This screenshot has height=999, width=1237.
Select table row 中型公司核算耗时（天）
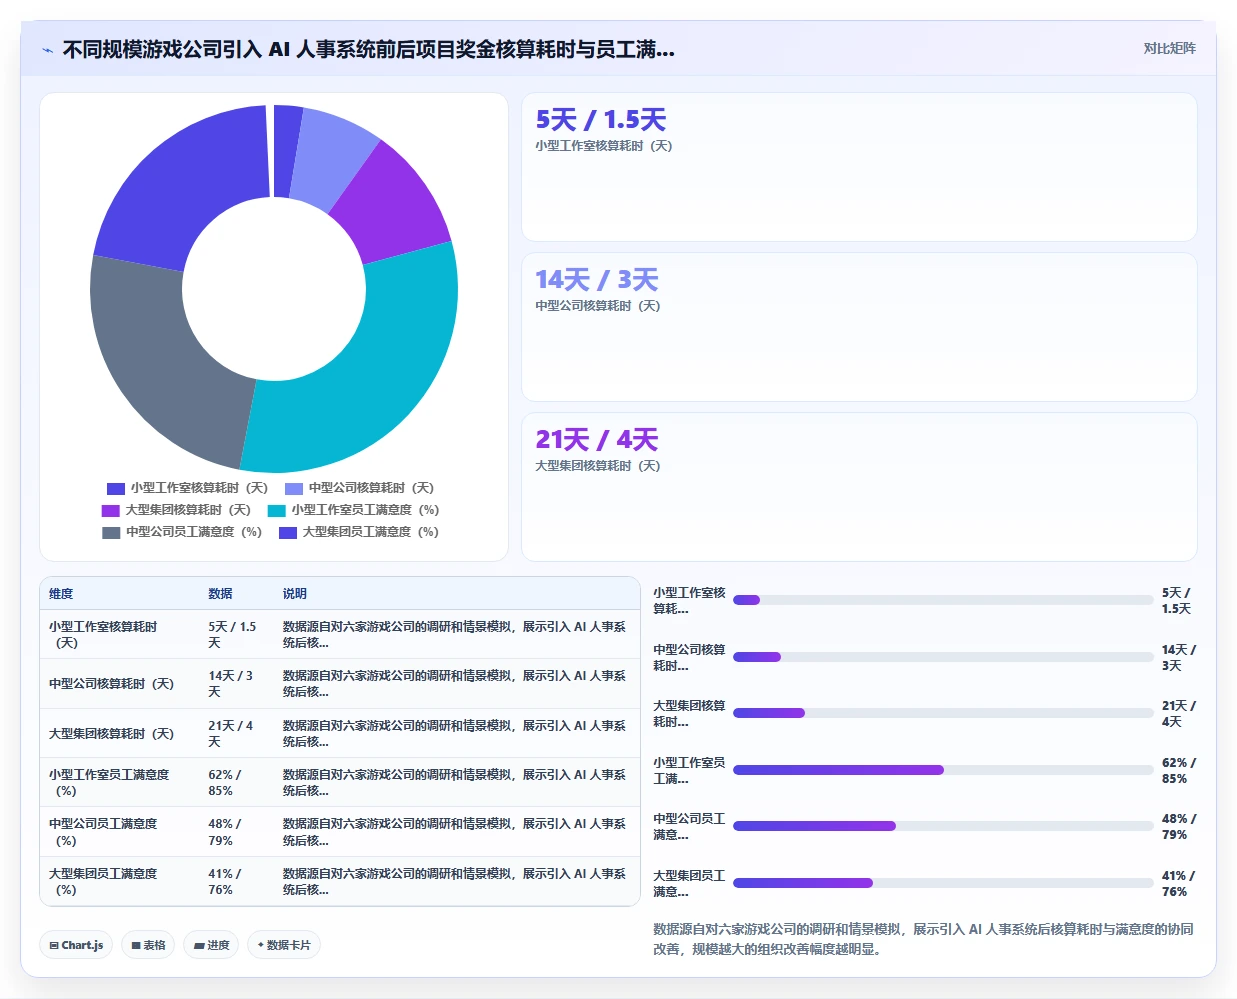[340, 684]
